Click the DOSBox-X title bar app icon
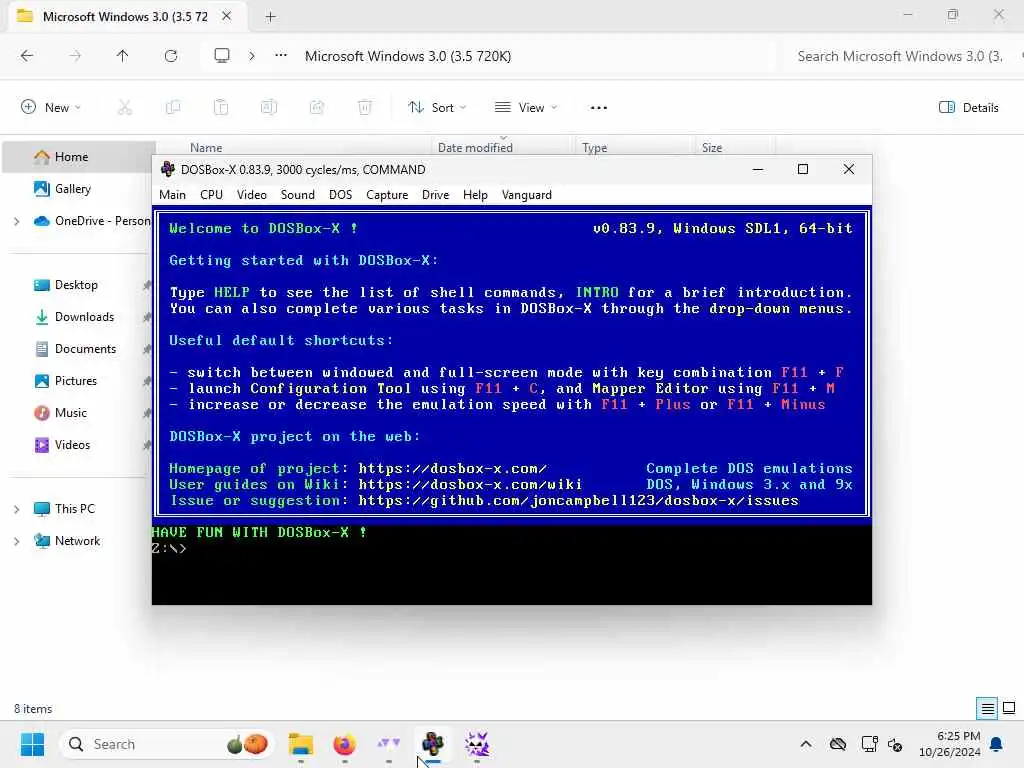Image resolution: width=1024 pixels, height=768 pixels. click(168, 169)
